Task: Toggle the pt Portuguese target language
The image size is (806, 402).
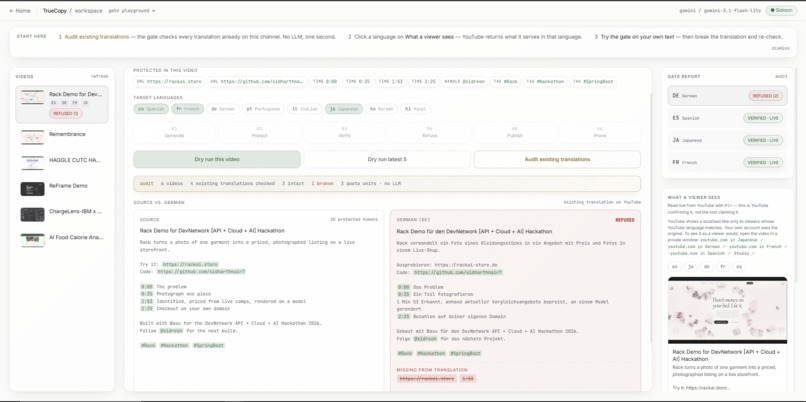Action: click(263, 109)
